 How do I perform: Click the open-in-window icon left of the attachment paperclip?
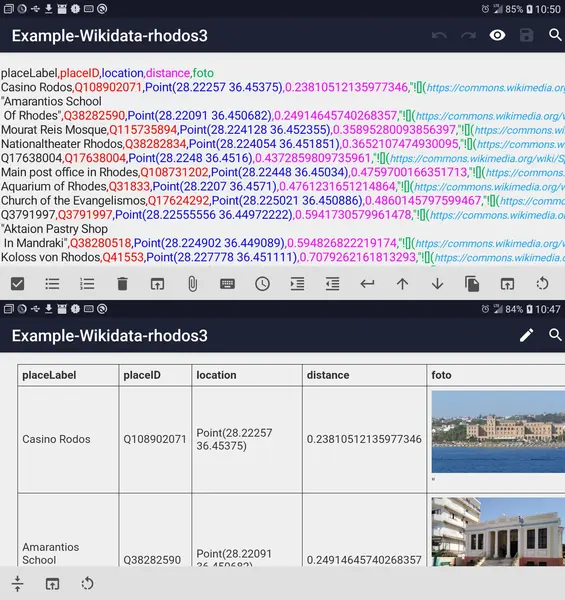point(157,284)
